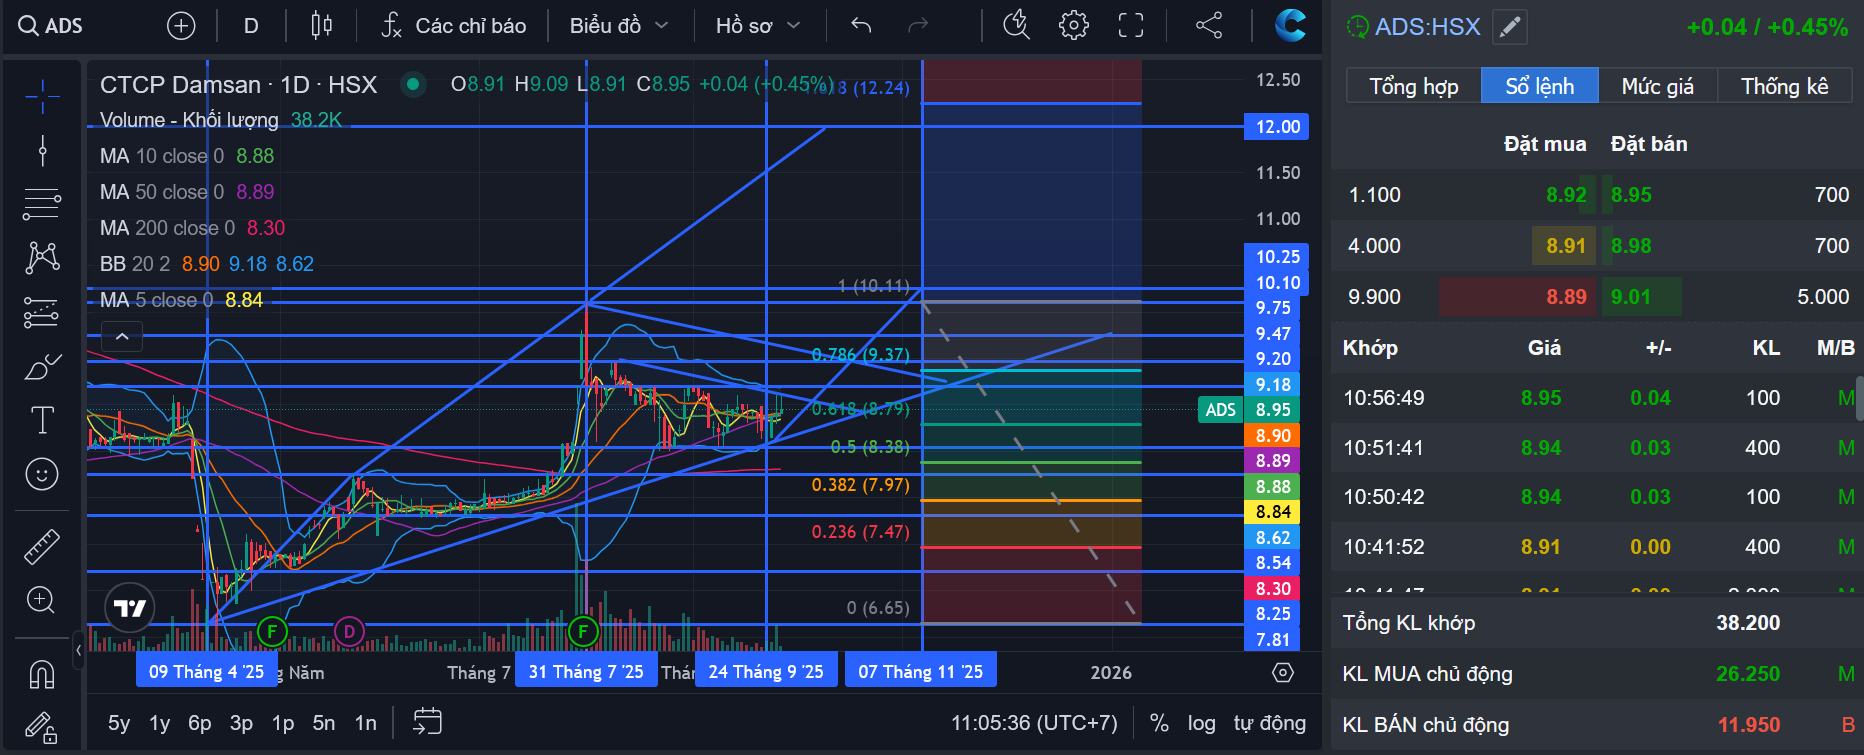1864x755 pixels.
Task: Toggle tự động auto scale
Action: 1270,722
